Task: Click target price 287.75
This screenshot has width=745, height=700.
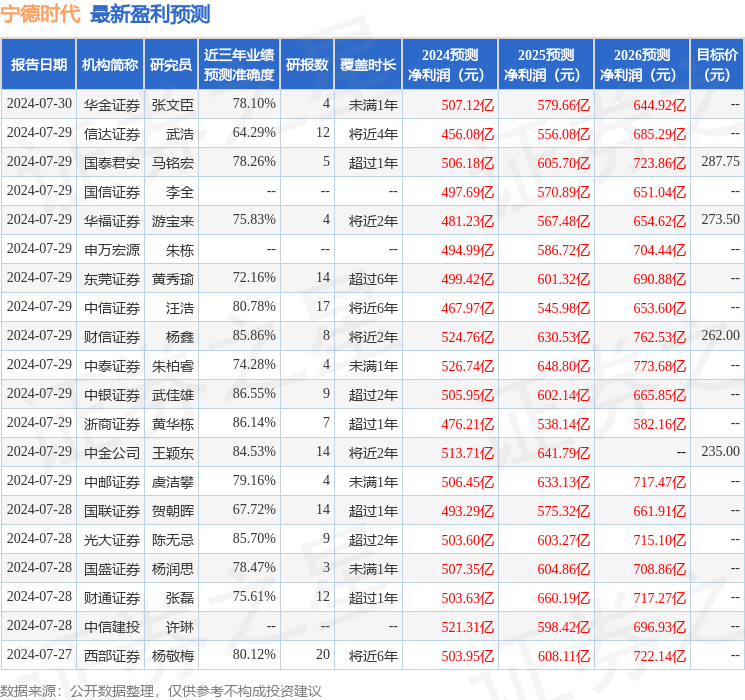Action: click(720, 162)
